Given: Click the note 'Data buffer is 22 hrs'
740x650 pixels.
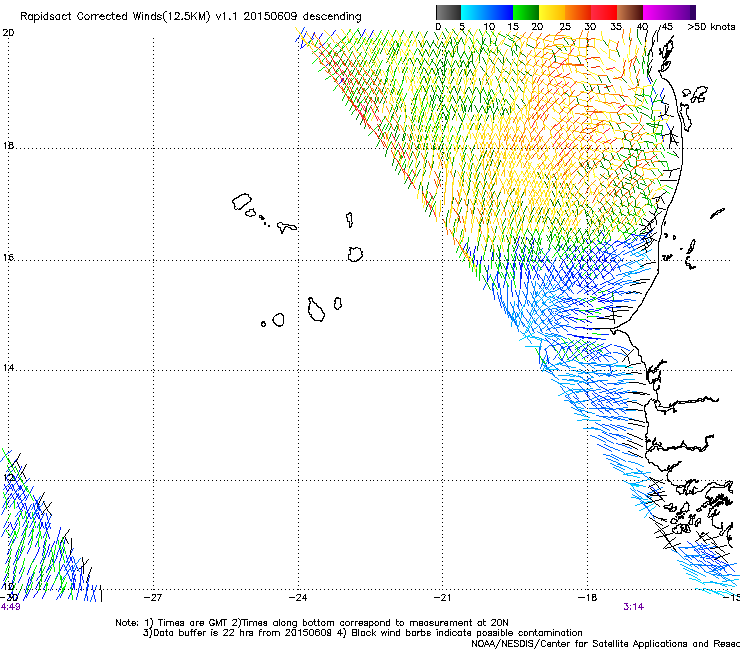Looking at the screenshot, I should click(204, 633).
